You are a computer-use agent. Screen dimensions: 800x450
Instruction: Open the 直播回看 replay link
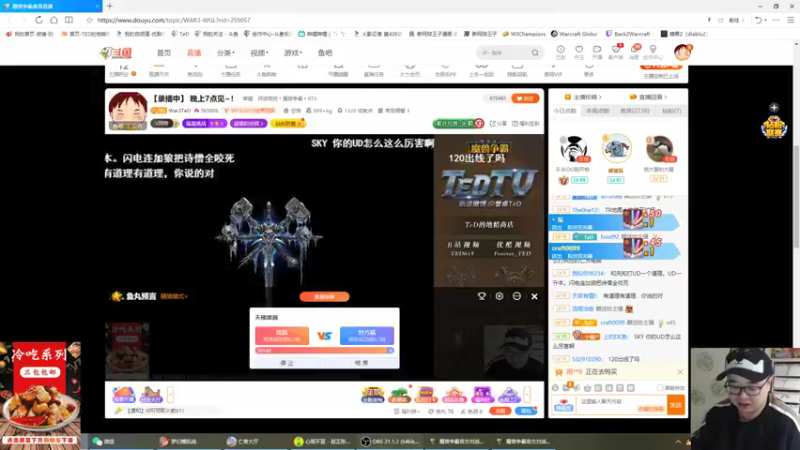tap(648, 97)
